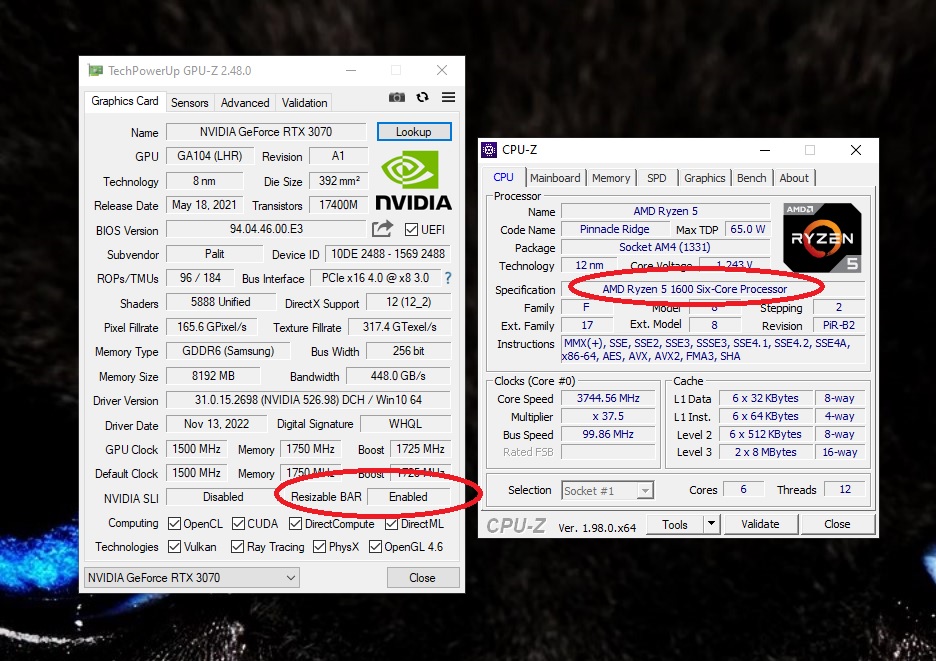This screenshot has height=661, width=936.
Task: Click the Memory Type value GDDR6 (Samsung)
Action: 228,351
